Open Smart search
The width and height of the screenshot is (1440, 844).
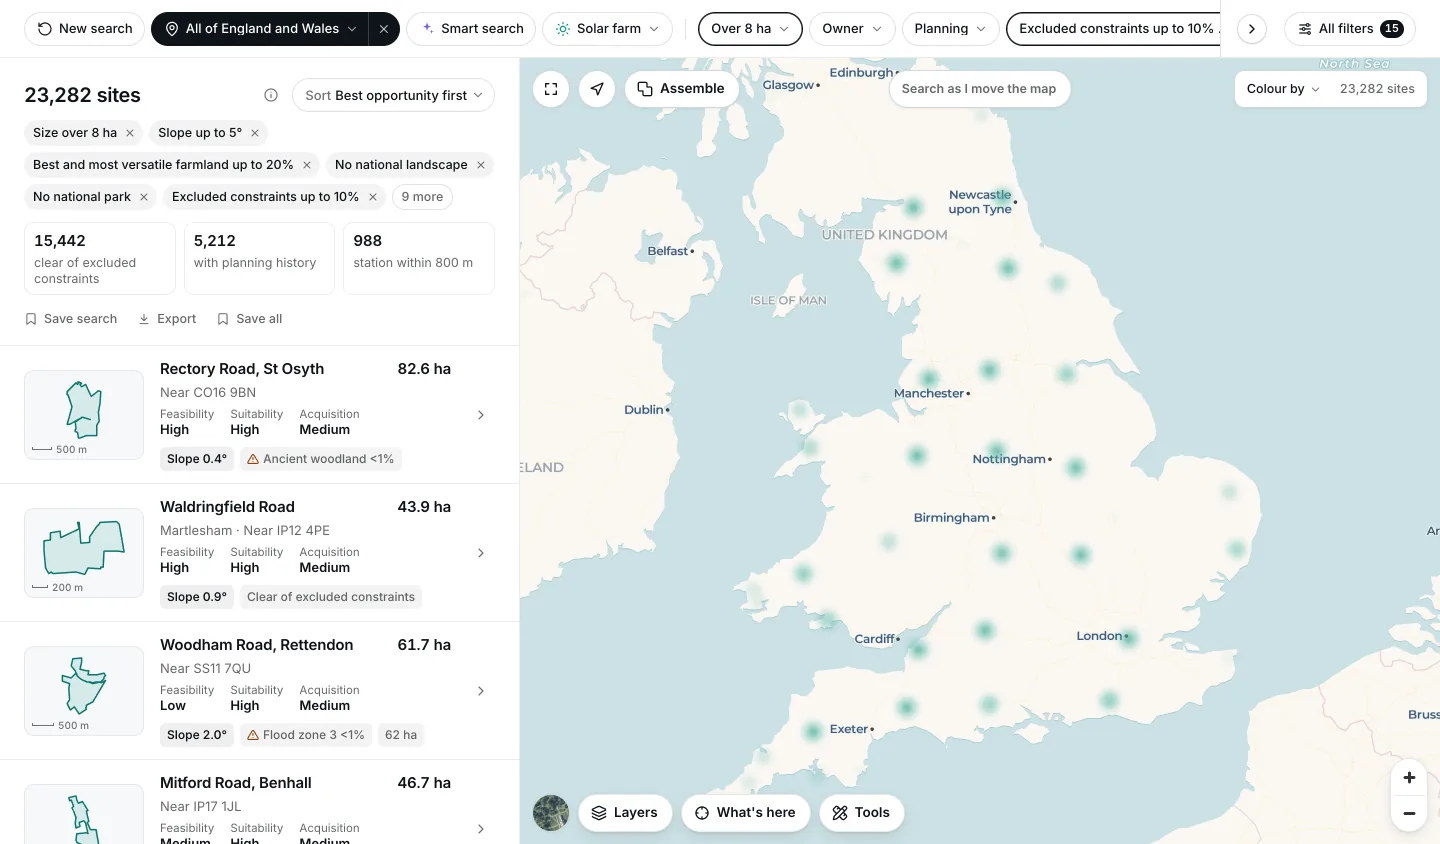pos(471,29)
